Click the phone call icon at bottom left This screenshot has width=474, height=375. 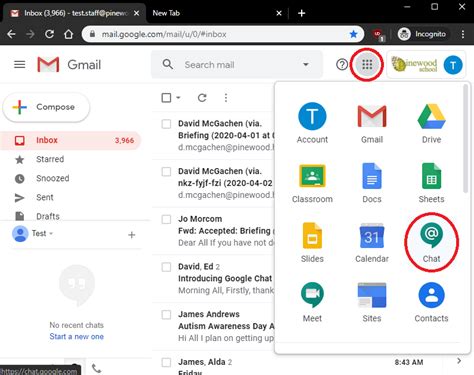[96, 368]
